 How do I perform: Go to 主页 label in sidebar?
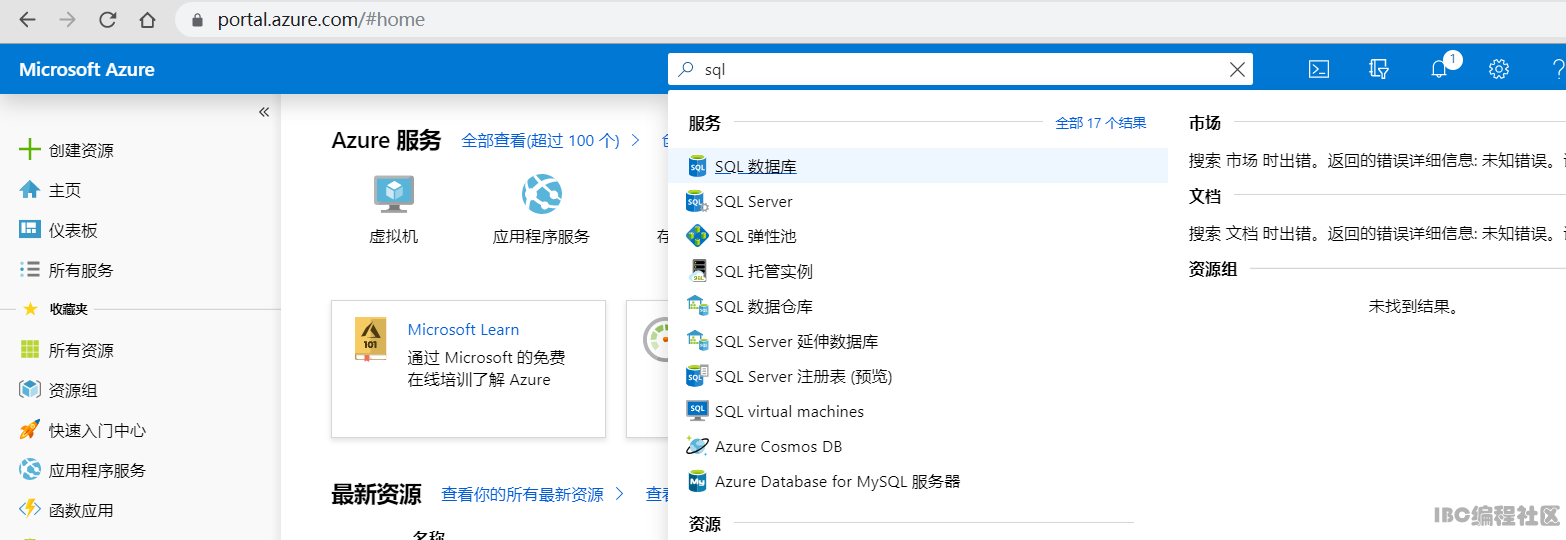pyautogui.click(x=65, y=190)
